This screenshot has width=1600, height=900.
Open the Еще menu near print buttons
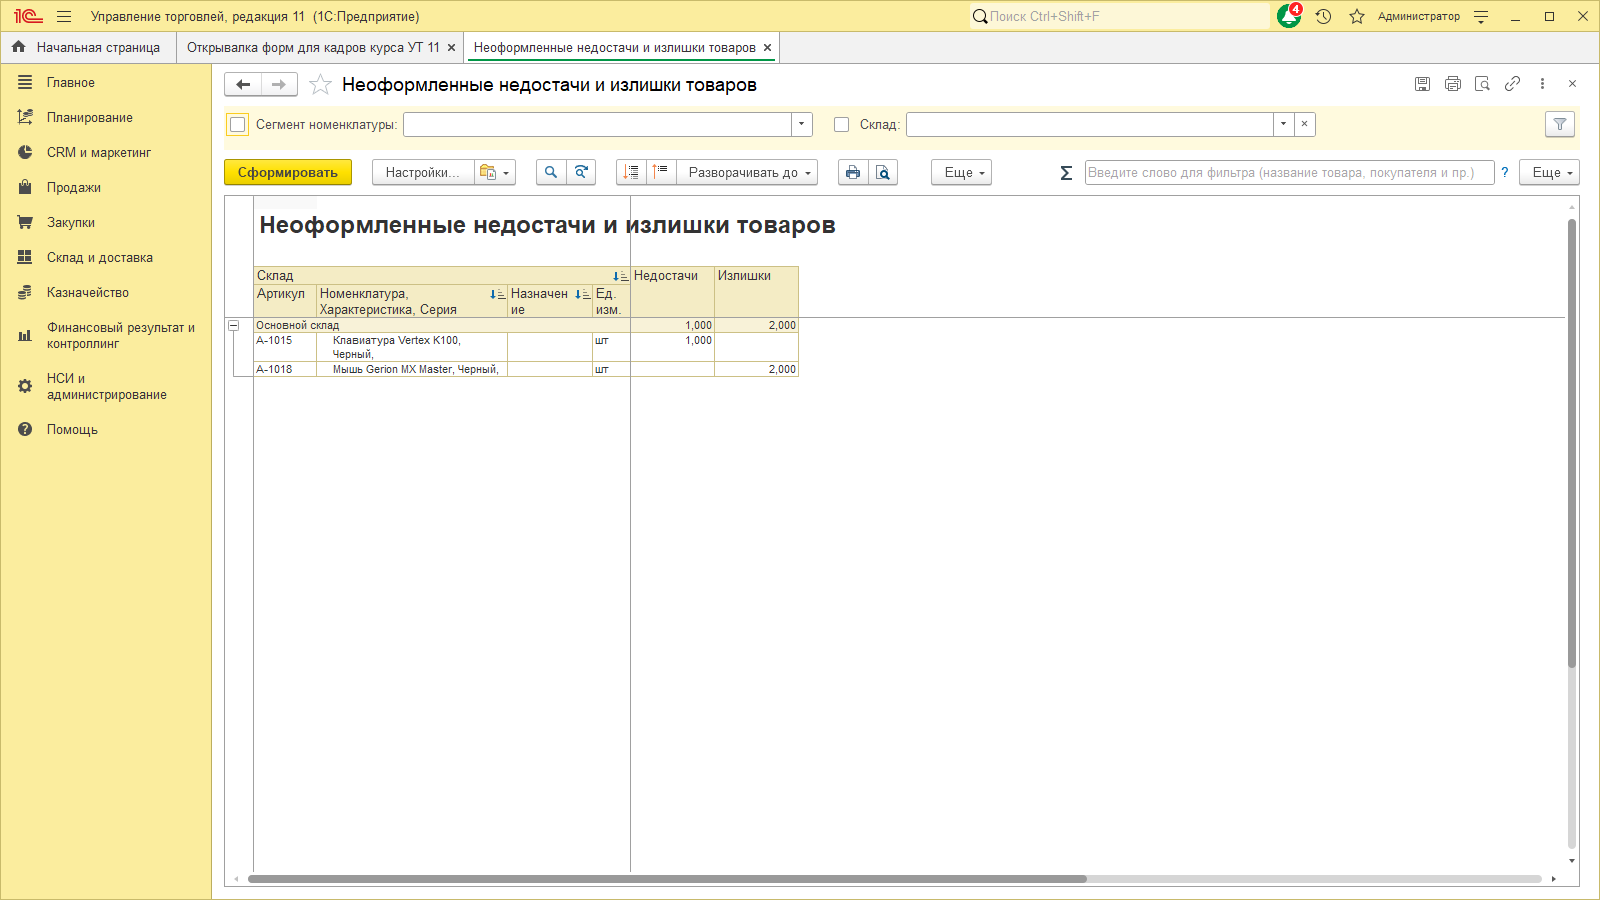[x=961, y=172]
